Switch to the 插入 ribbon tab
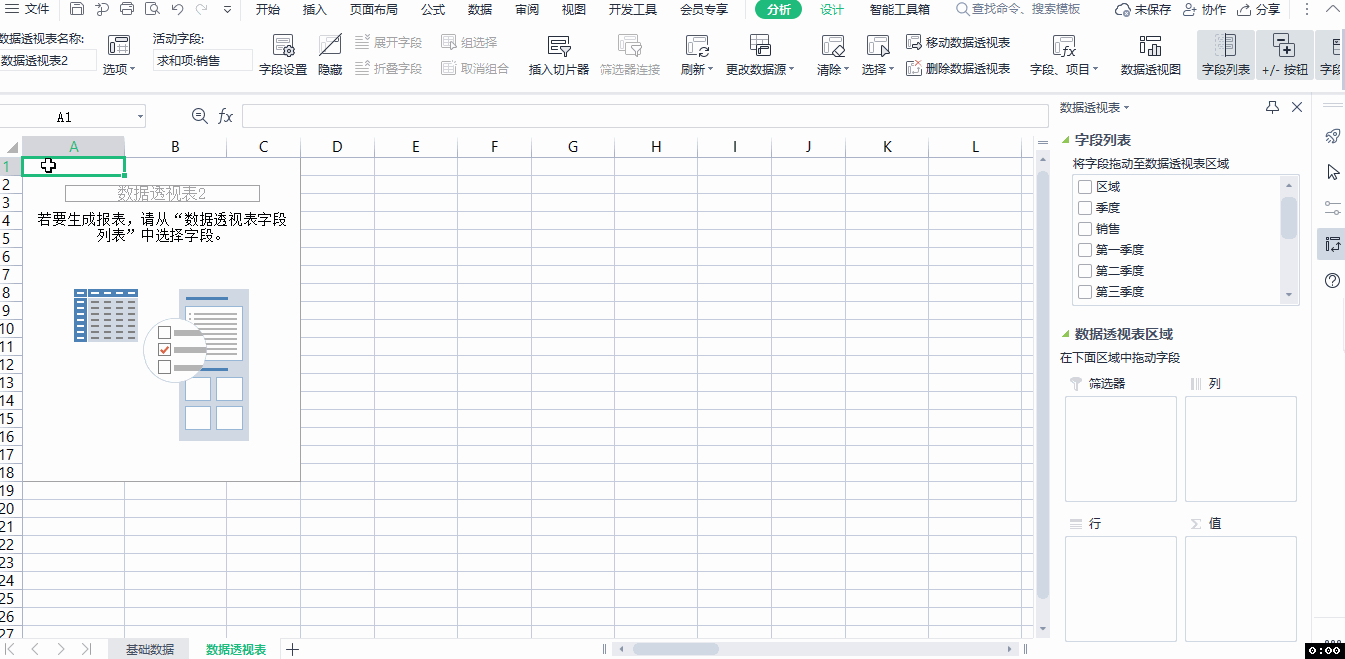Viewport: 1345px width, 659px height. click(x=315, y=10)
